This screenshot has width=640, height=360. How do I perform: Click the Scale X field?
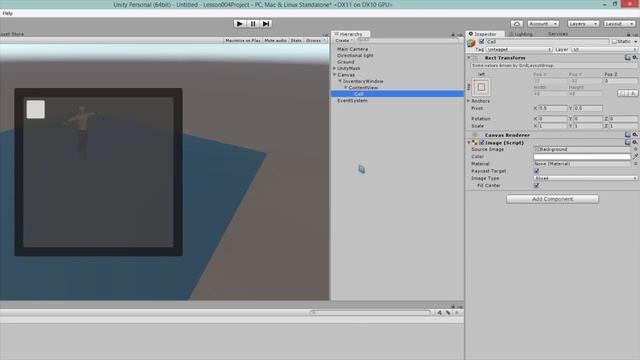[x=553, y=126]
